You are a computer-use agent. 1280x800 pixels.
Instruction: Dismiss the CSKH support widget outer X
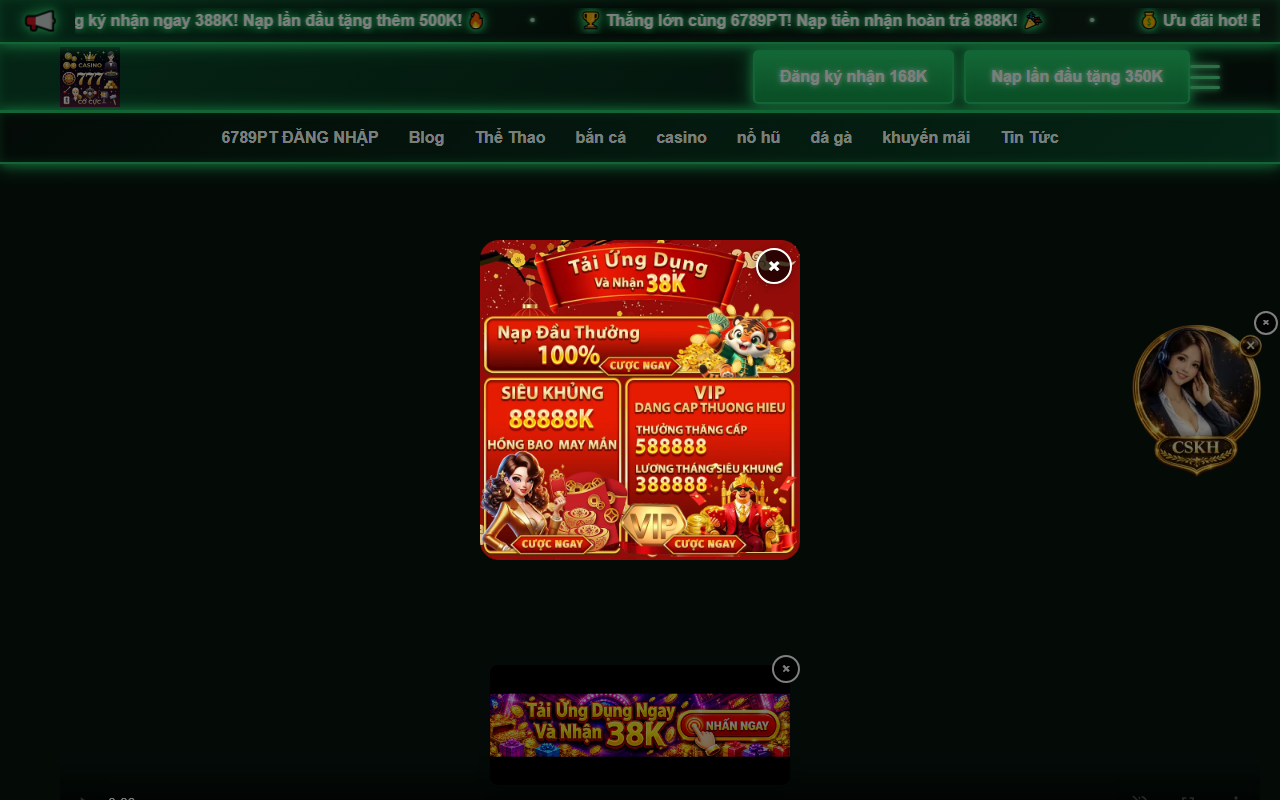click(x=1266, y=323)
